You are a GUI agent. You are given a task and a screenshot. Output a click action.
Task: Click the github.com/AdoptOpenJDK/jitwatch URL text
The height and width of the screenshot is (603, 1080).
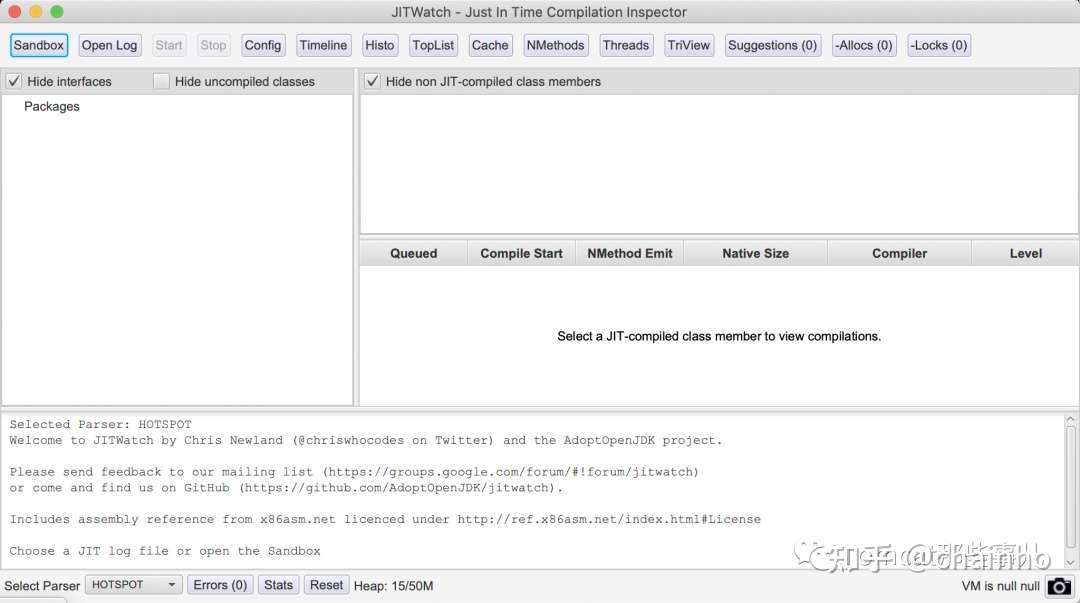[x=397, y=488]
